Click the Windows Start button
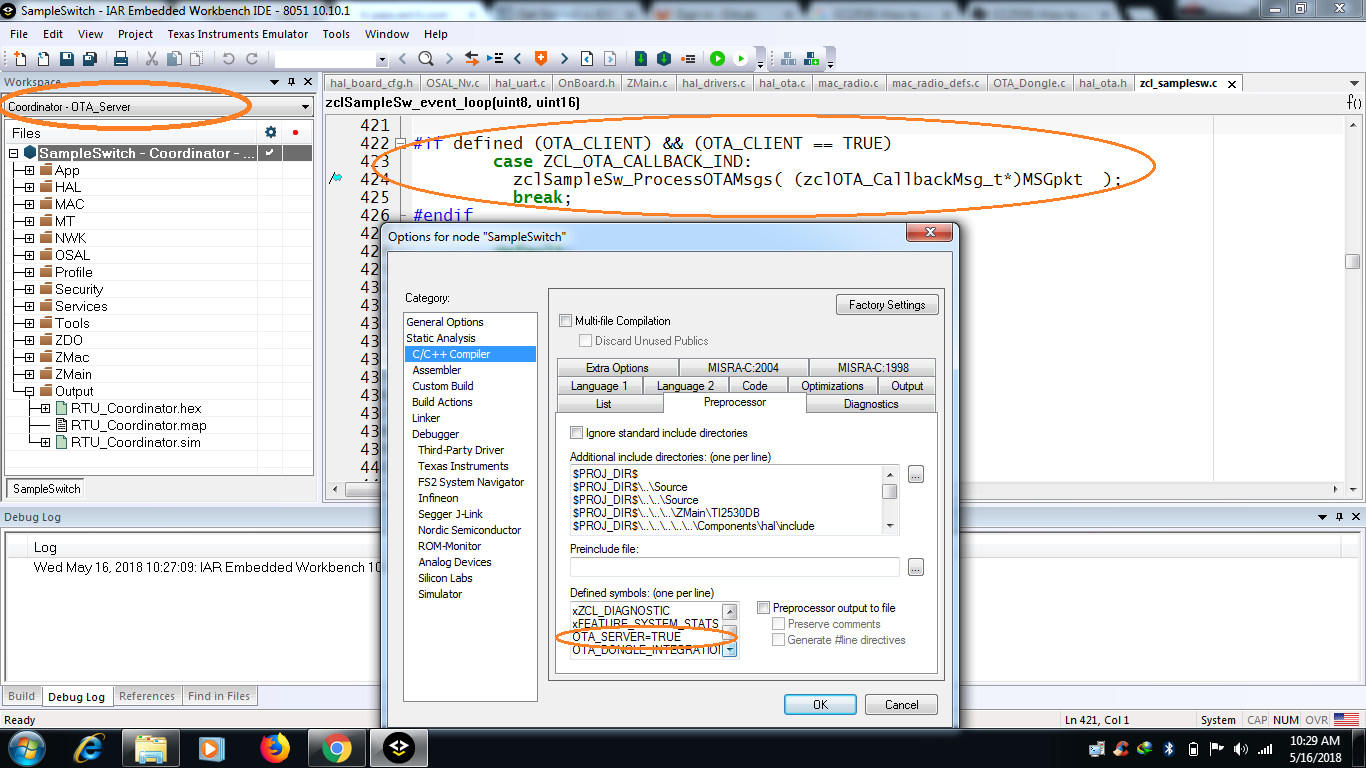Viewport: 1366px width, 768px height. pos(27,747)
